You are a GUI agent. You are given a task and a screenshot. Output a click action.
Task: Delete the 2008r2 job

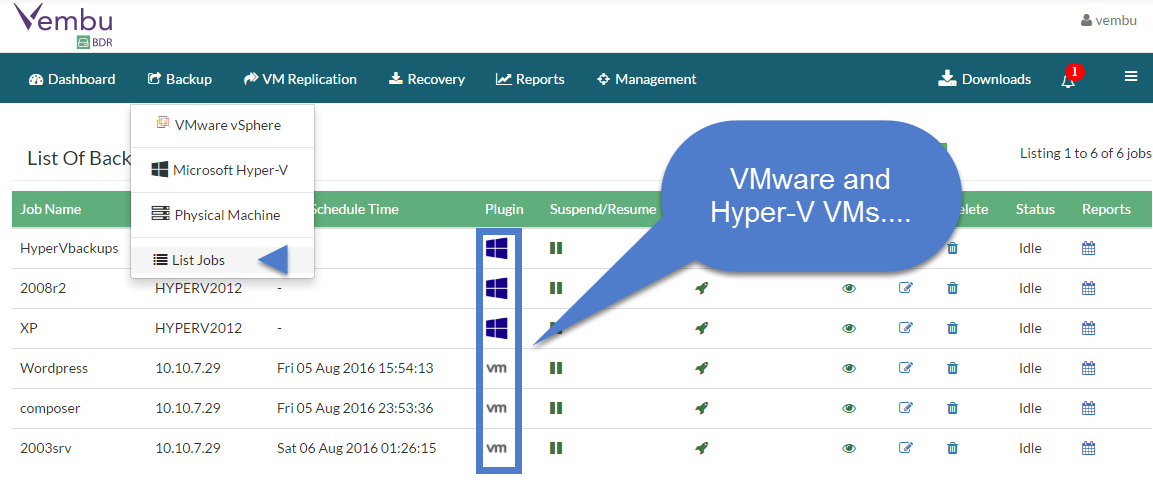pos(952,288)
